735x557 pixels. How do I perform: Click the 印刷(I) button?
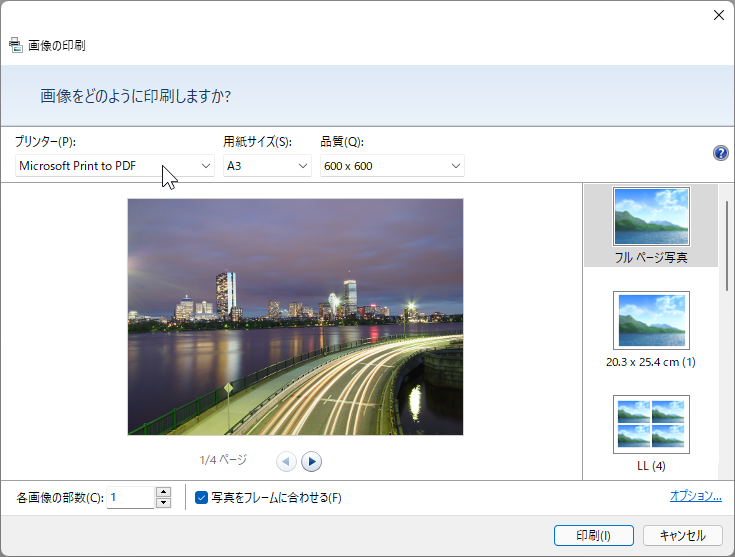tap(593, 535)
